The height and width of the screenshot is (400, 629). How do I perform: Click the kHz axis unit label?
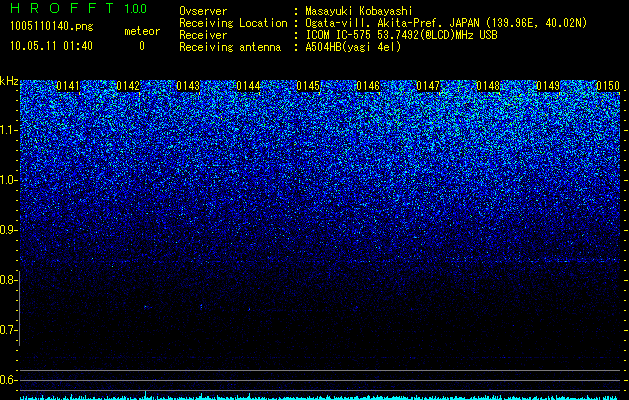(9, 81)
